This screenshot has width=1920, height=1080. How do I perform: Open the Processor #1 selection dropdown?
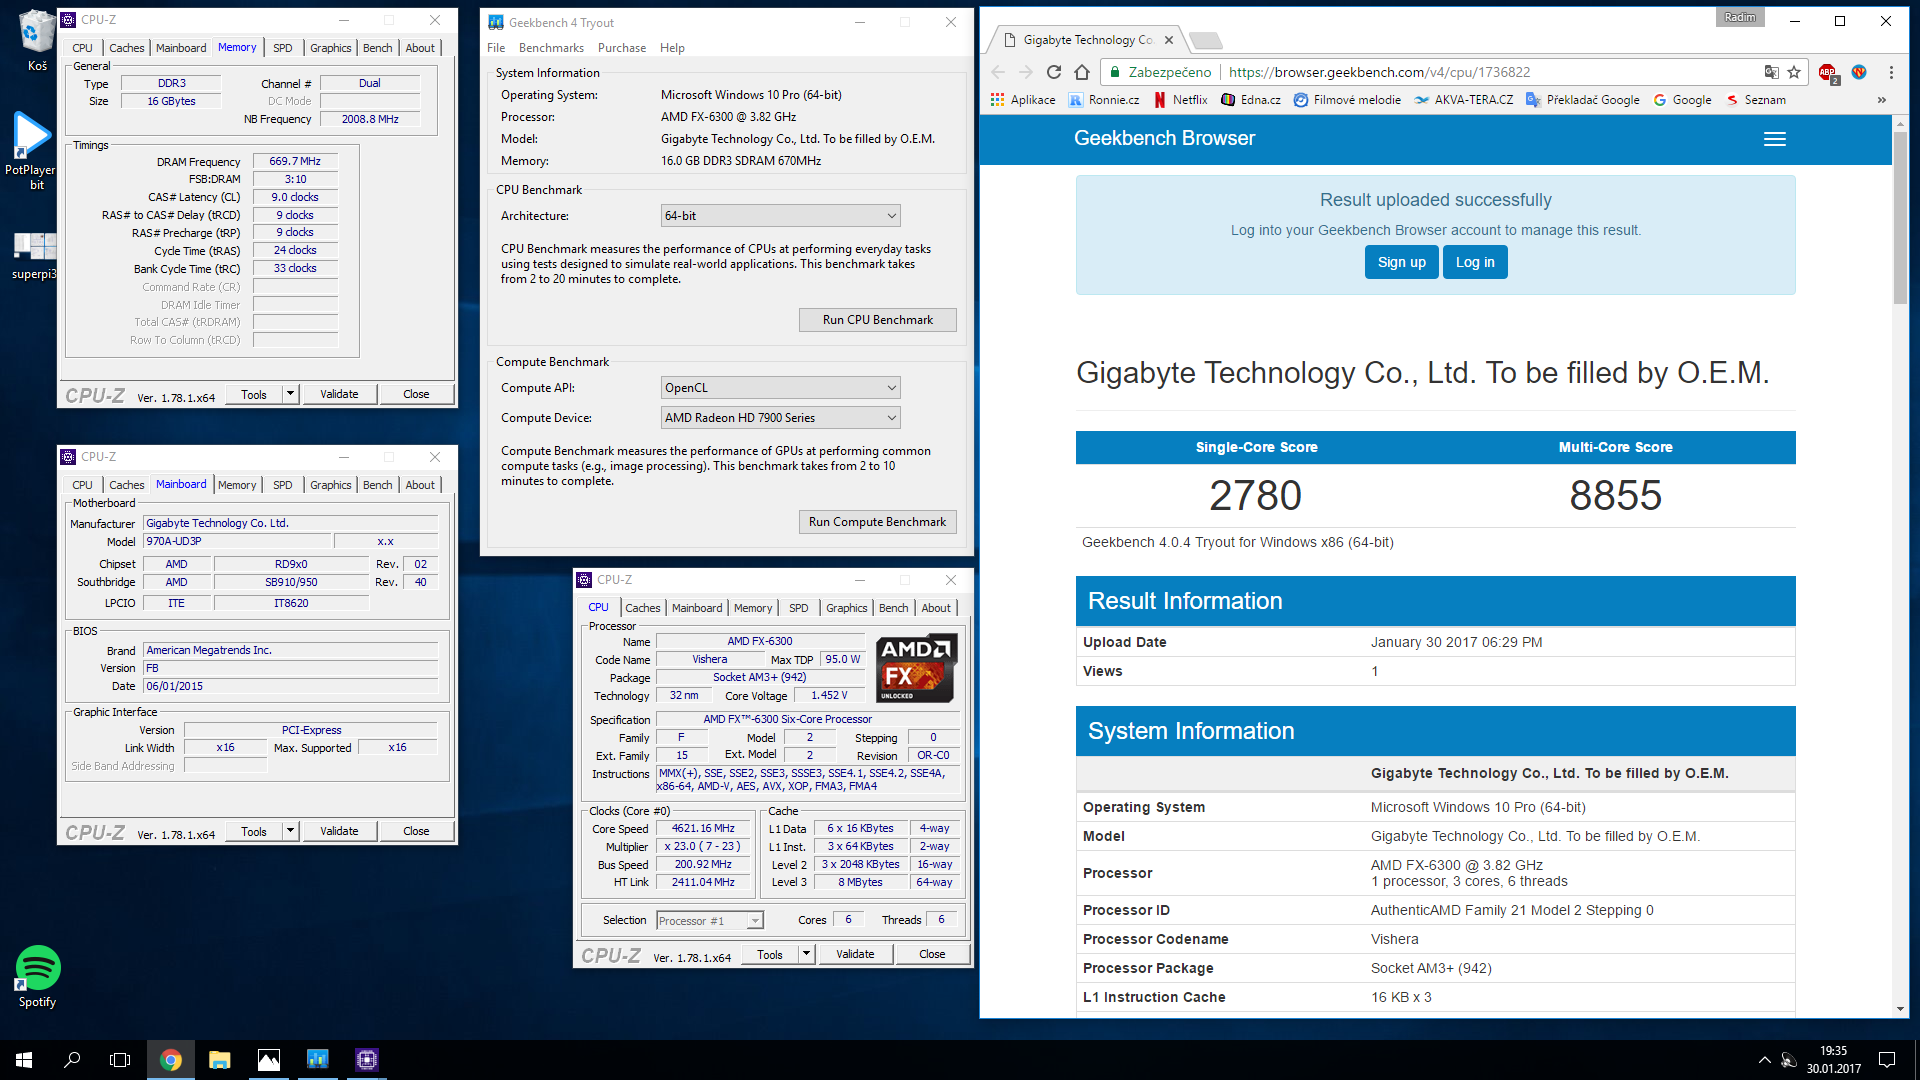[709, 920]
